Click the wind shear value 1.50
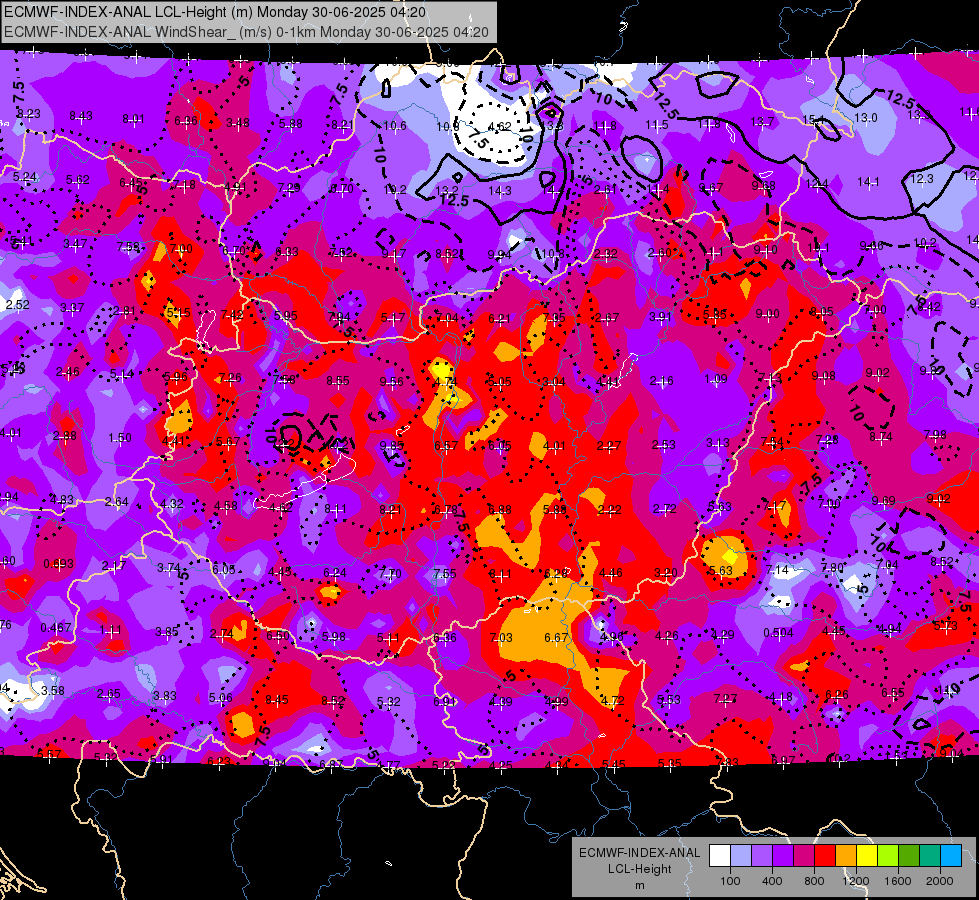This screenshot has width=979, height=900. (120, 438)
